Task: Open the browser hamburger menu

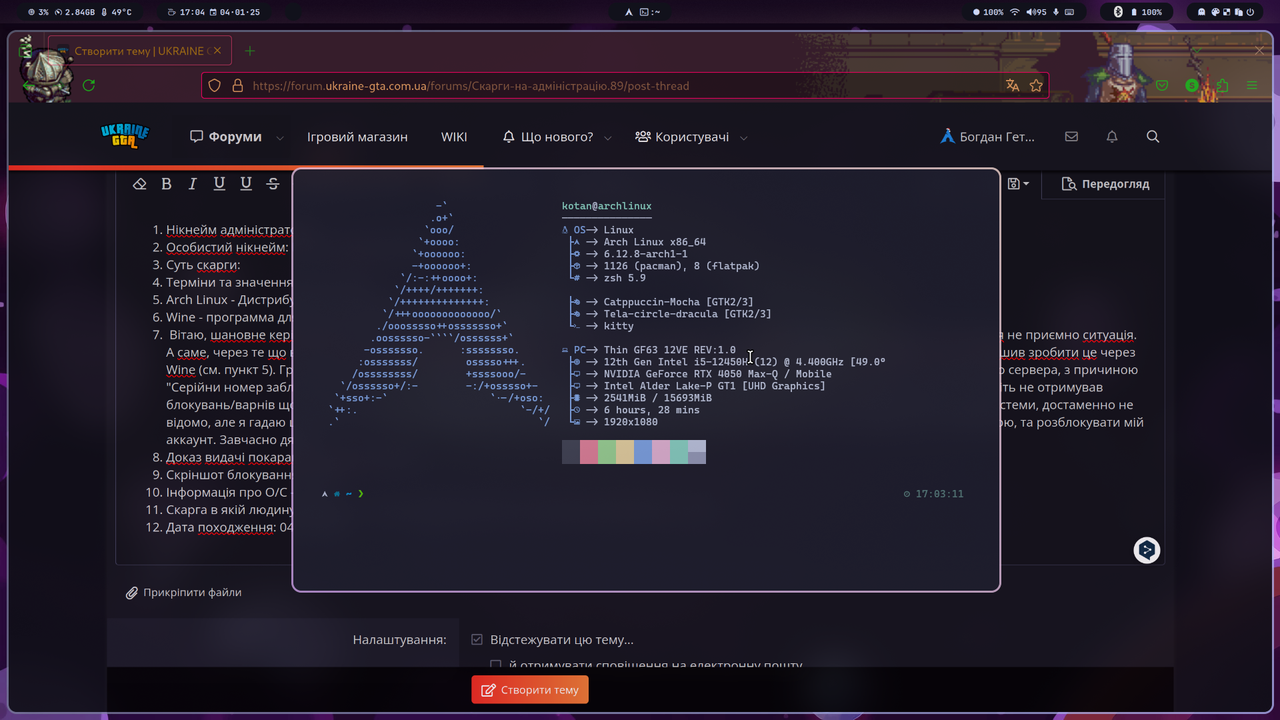Action: point(1252,86)
